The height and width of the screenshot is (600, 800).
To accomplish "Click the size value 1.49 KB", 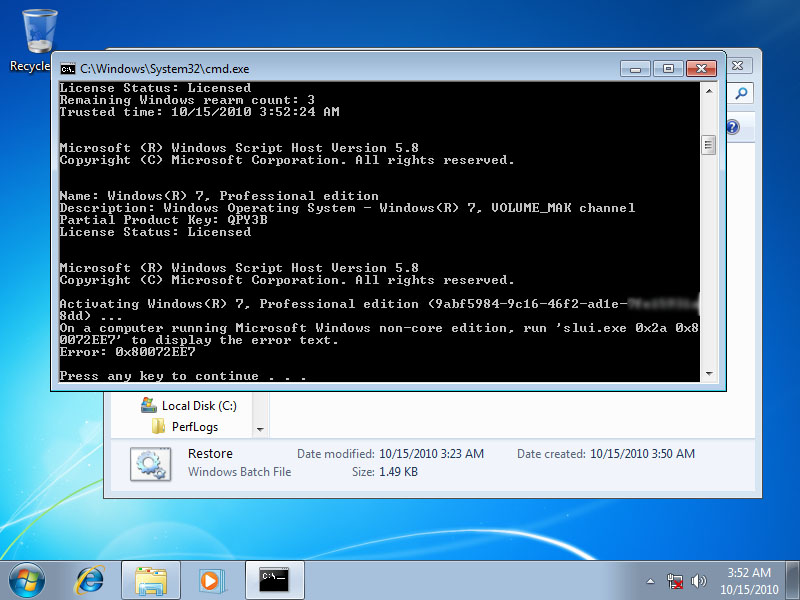I will point(398,472).
